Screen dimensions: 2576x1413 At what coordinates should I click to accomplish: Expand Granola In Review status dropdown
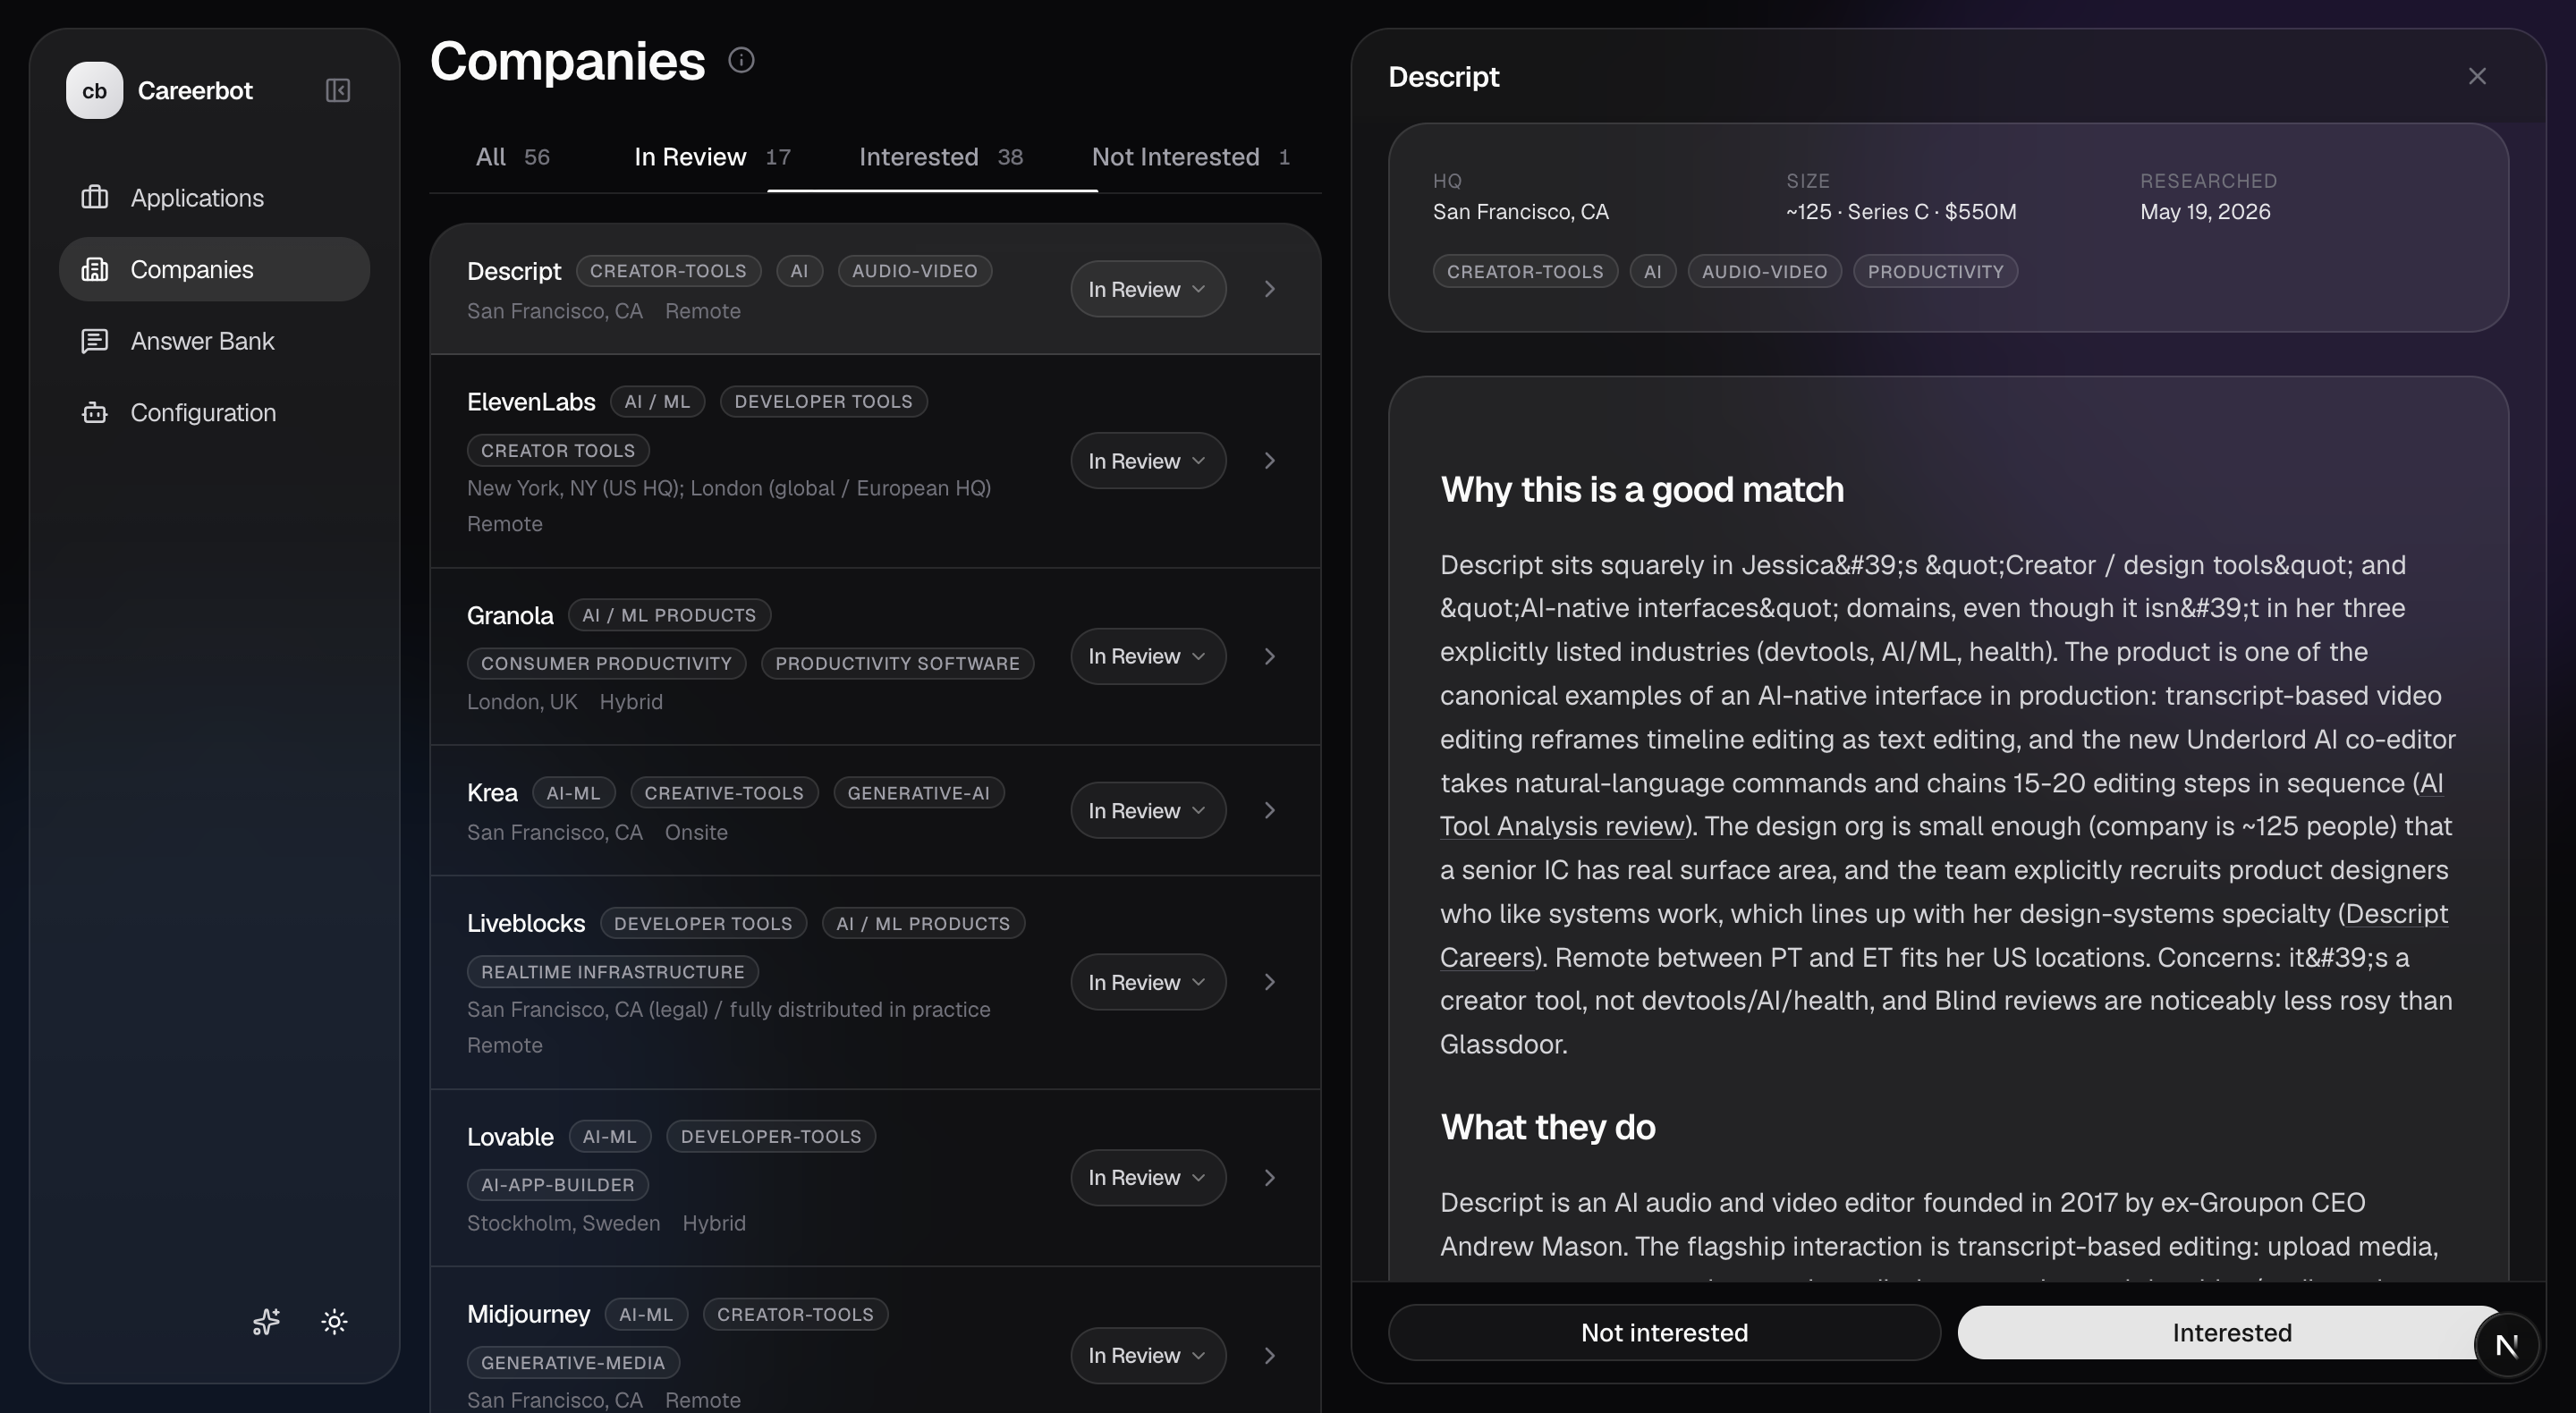[x=1148, y=657]
